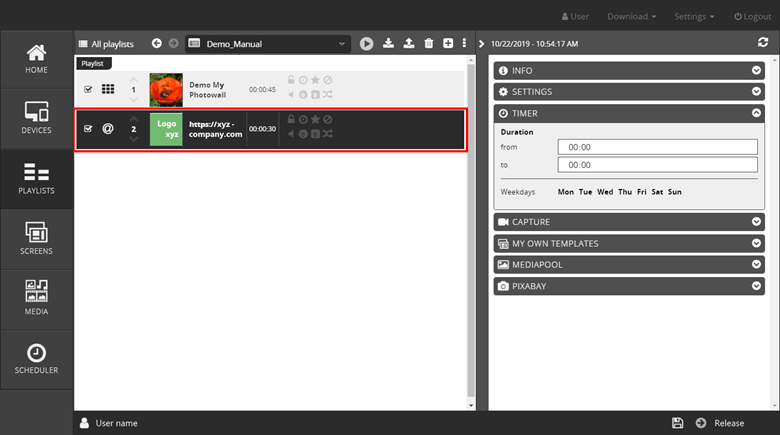Open the Demo_Manual playlist dropdown
The width and height of the screenshot is (780, 435).
coord(343,44)
